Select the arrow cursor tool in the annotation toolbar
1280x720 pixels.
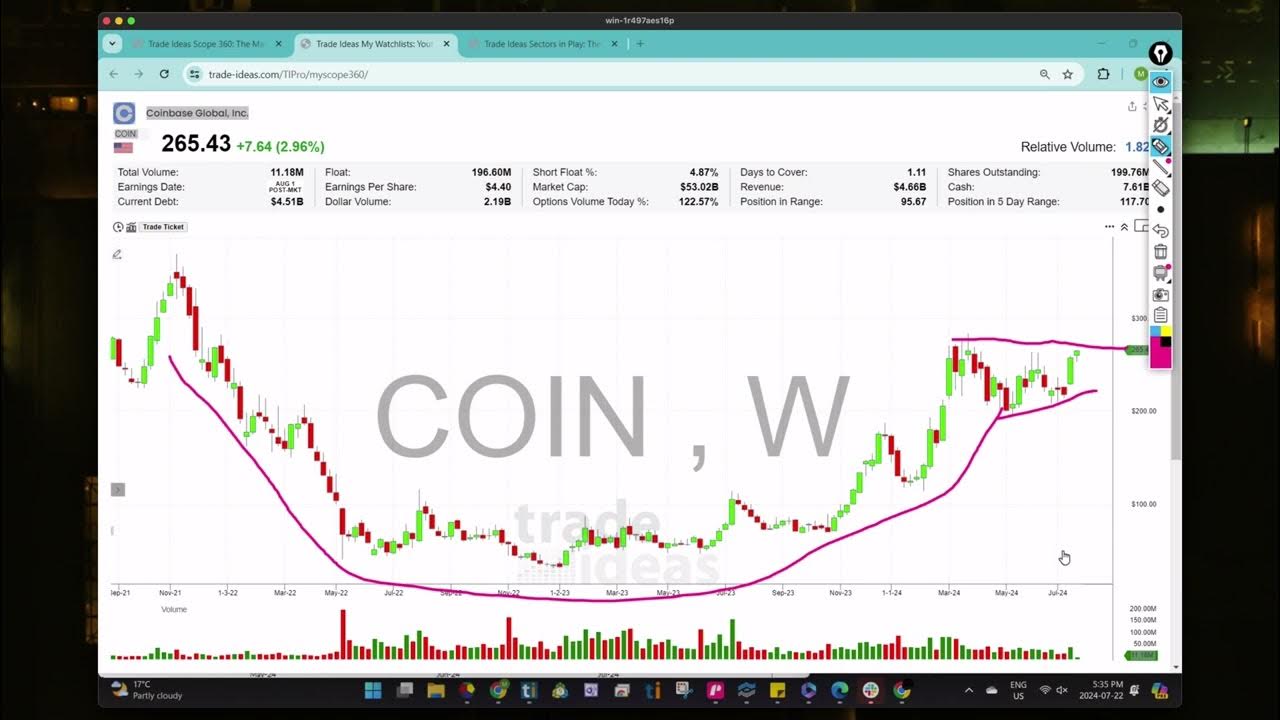[1160, 104]
